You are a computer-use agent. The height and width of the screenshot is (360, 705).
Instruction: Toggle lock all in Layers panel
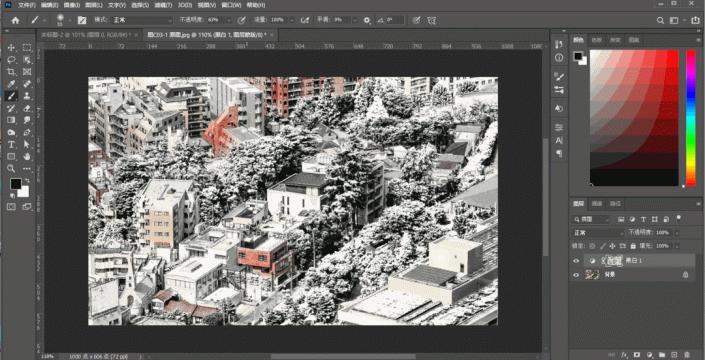coord(633,246)
